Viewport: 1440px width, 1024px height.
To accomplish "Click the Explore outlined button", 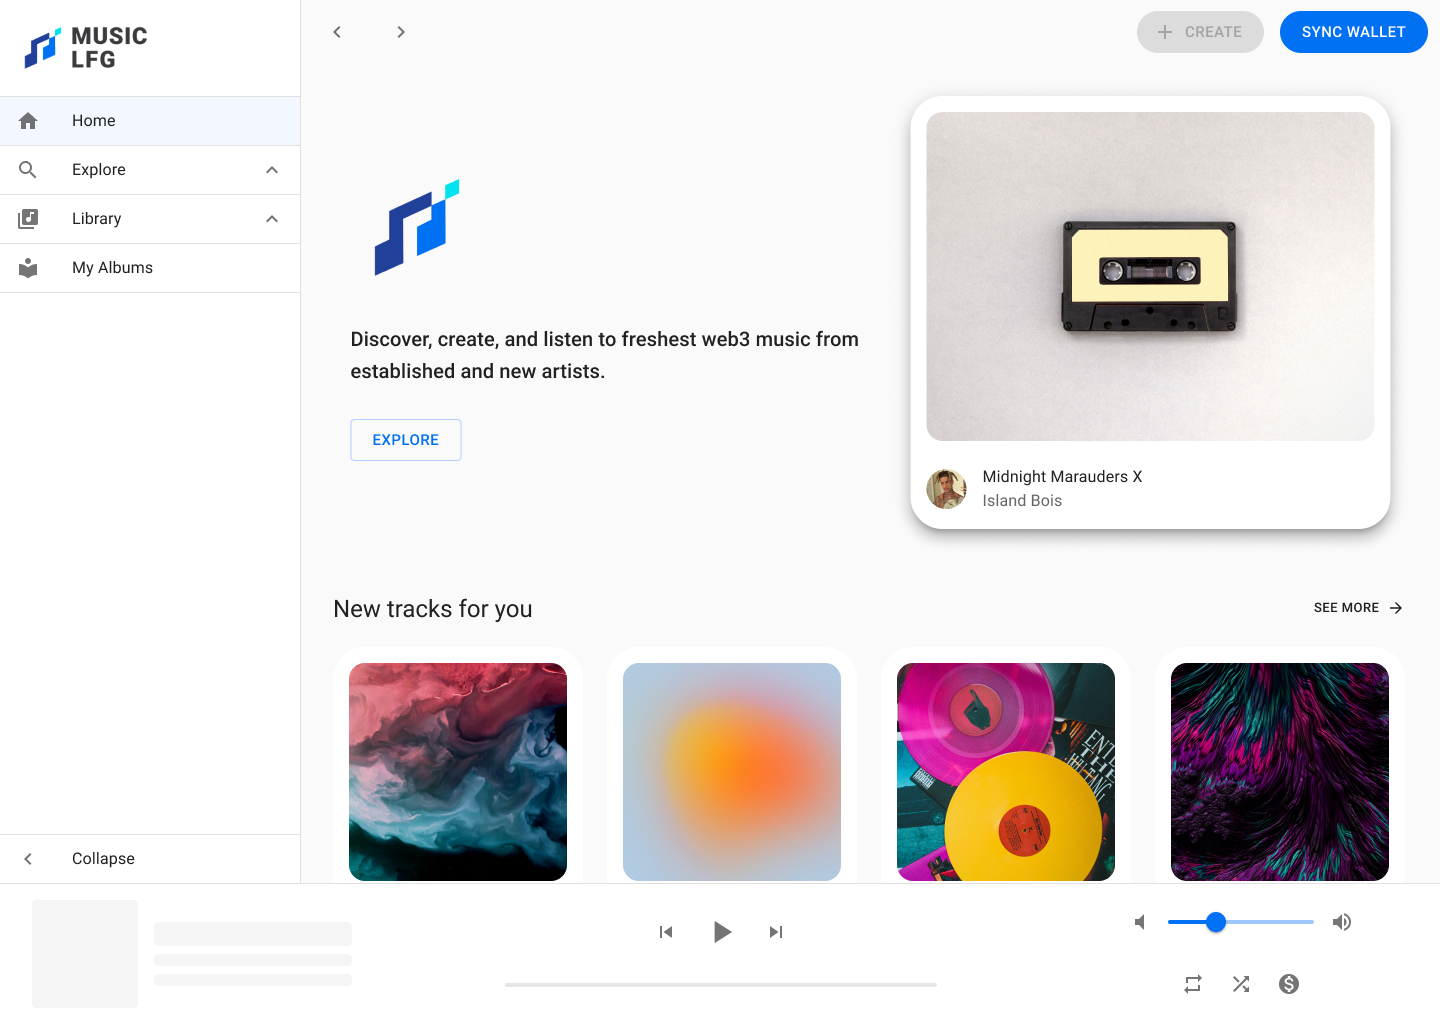I will [406, 440].
